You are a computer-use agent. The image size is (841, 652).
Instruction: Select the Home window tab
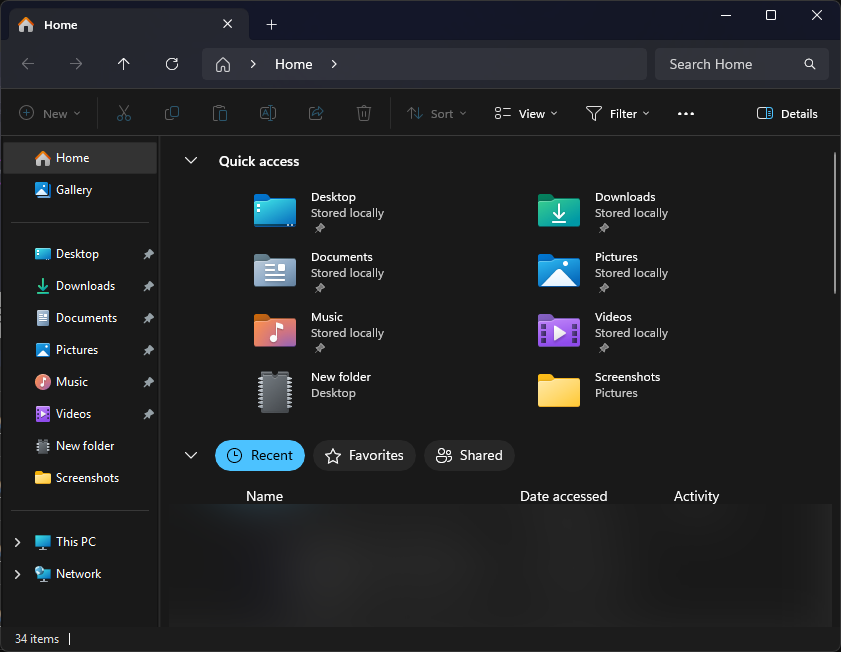[129, 25]
